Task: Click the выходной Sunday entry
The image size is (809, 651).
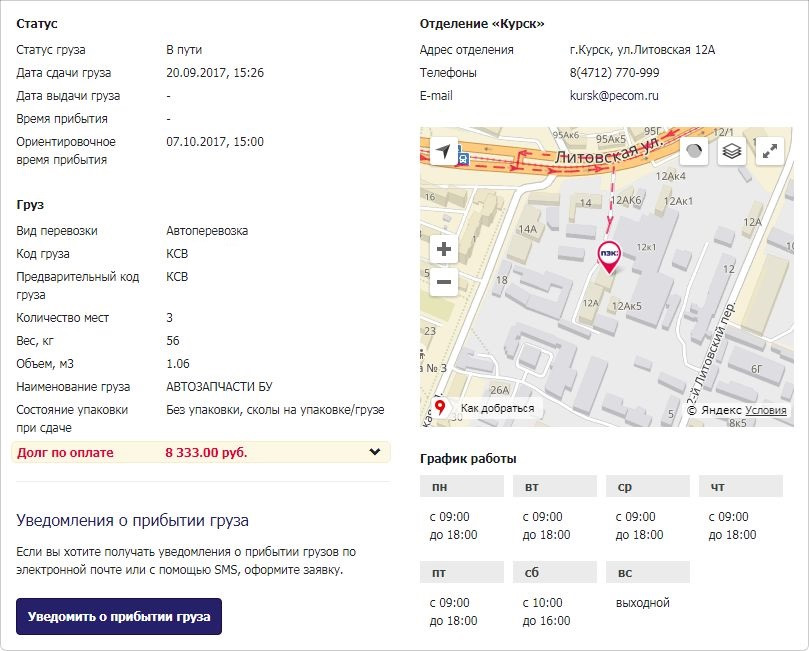Action: (642, 603)
